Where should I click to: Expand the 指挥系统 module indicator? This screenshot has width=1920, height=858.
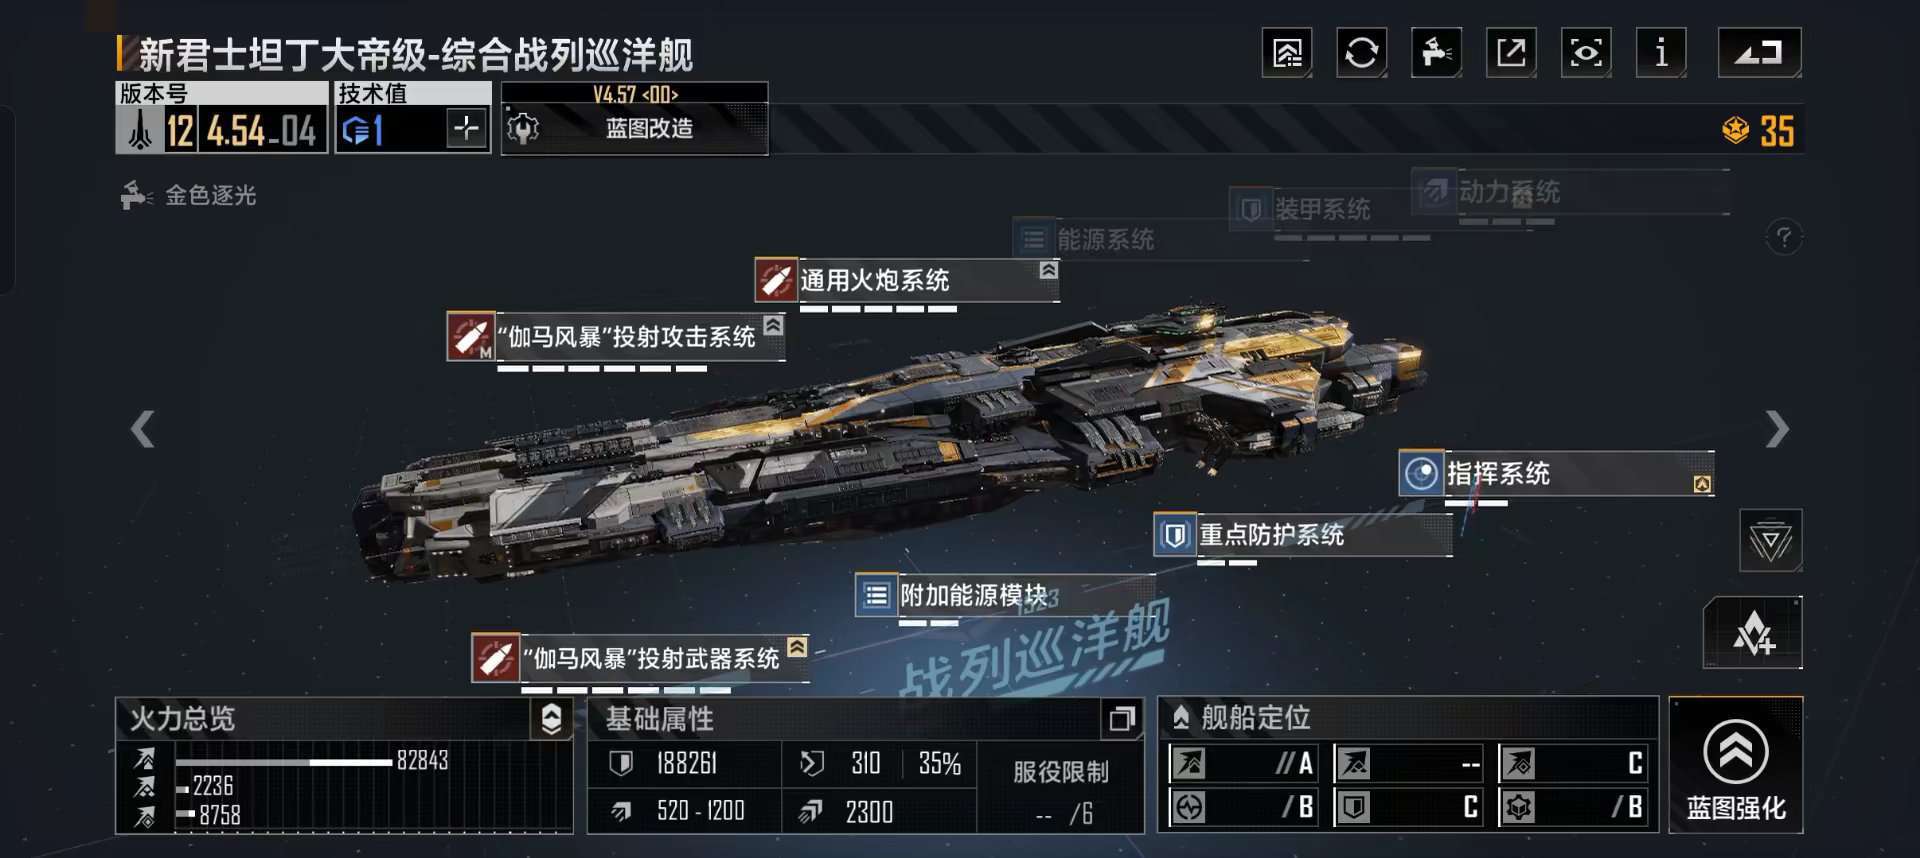click(1702, 484)
